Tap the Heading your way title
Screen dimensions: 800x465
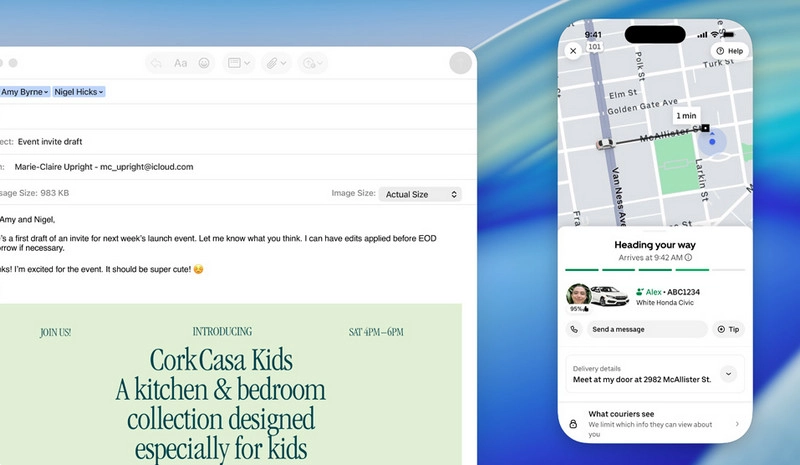pos(655,245)
